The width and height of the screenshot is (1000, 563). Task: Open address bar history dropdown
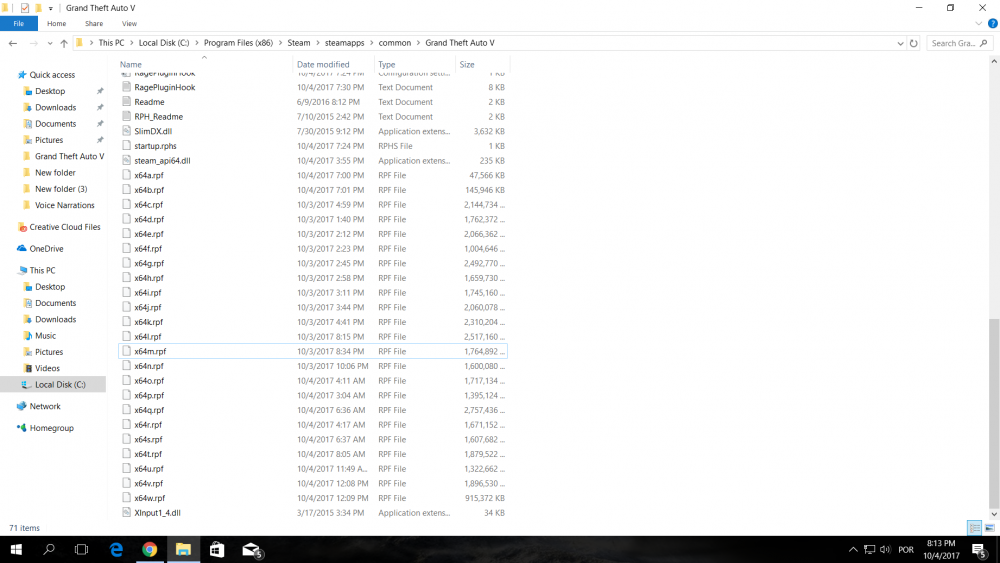900,43
